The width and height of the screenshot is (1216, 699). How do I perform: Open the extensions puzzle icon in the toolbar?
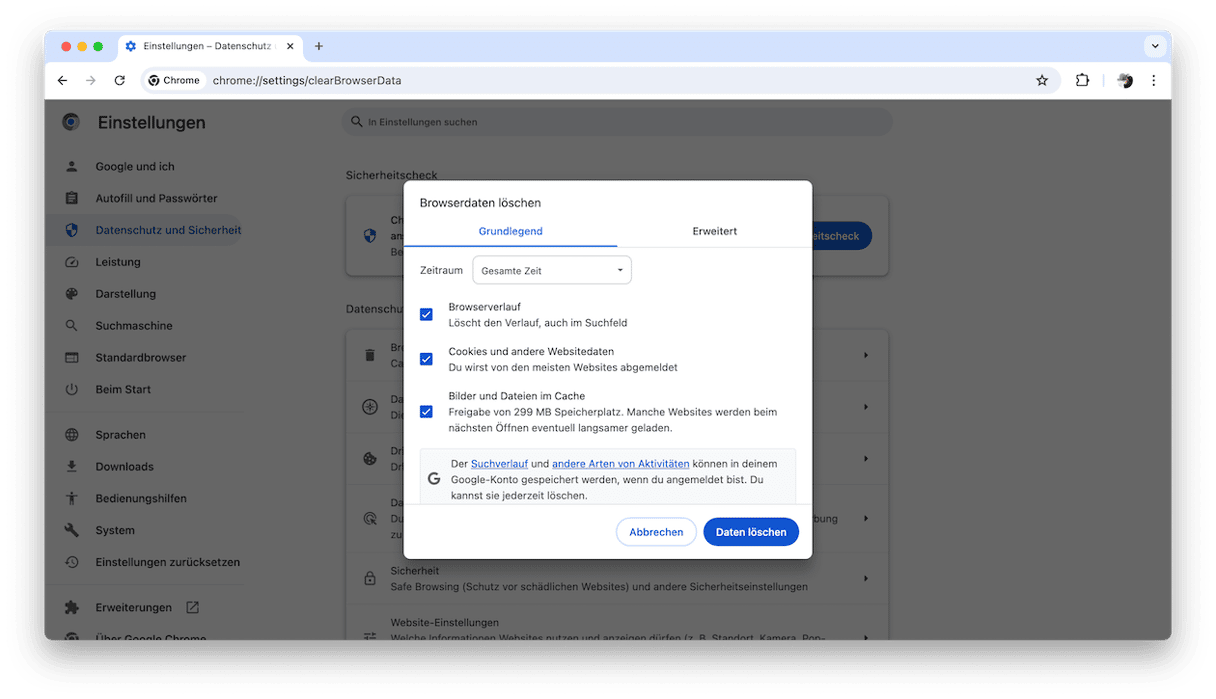click(x=1082, y=81)
